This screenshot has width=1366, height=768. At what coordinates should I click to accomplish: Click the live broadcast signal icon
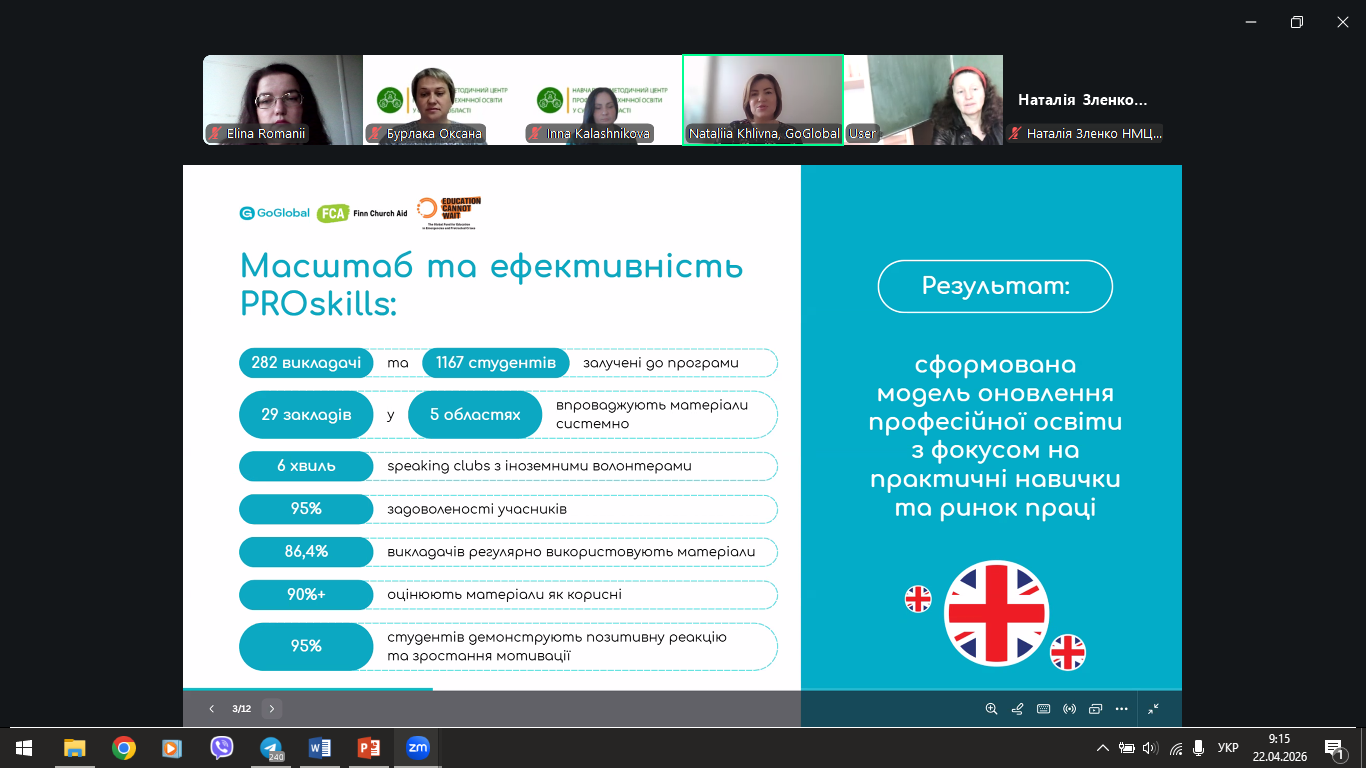click(1069, 709)
